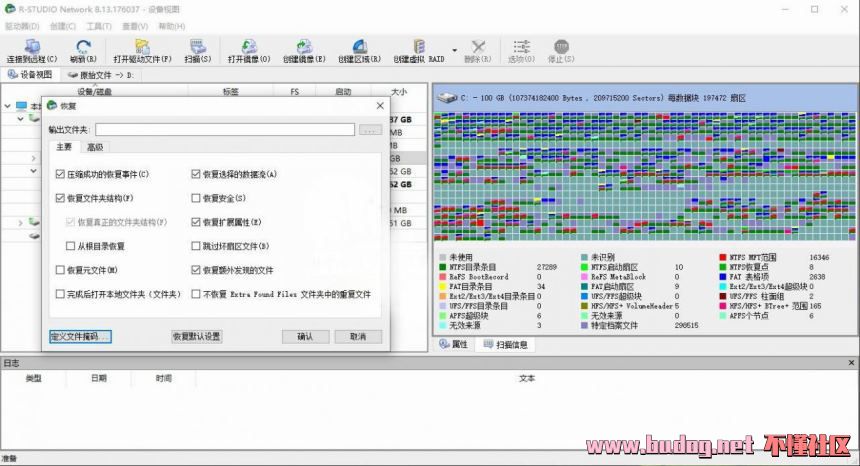
Task: Click the red NTFS MFT范围 legend swatch
Action: [x=723, y=257]
